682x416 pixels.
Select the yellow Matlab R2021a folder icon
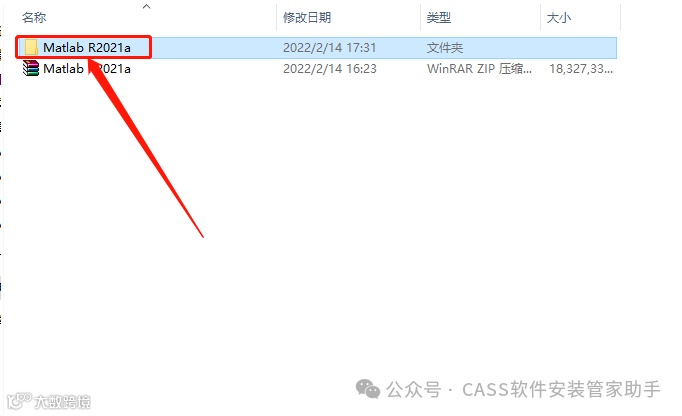pos(31,47)
